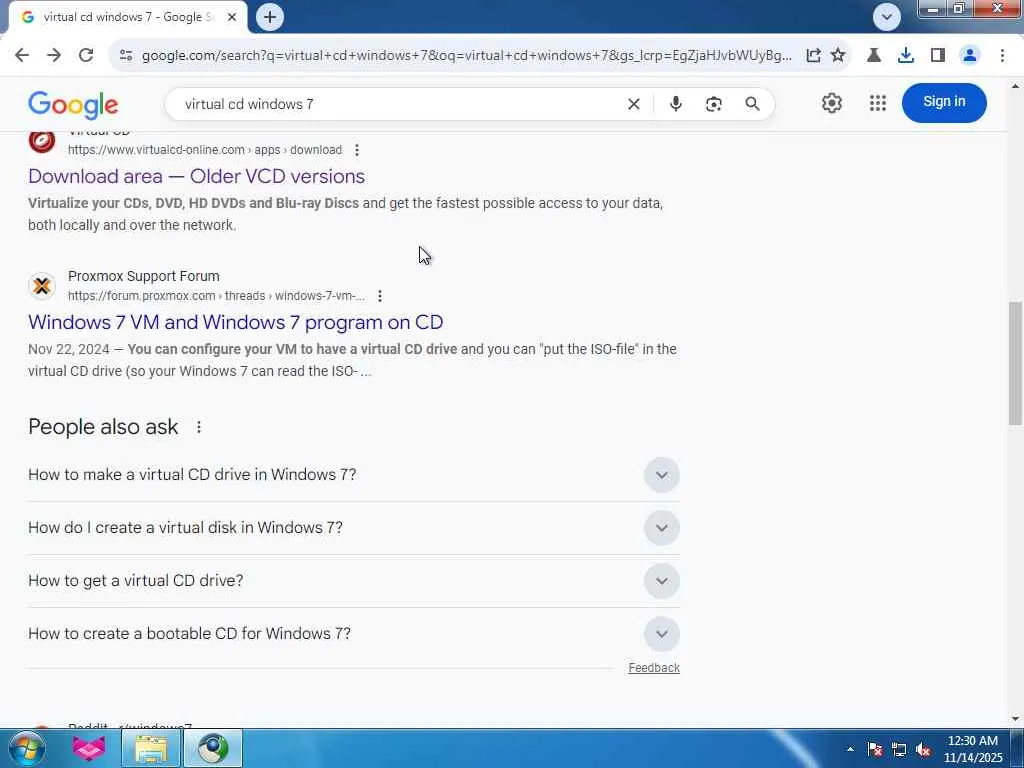Viewport: 1024px width, 768px height.
Task: Open Chrome profile avatar
Action: [x=970, y=56]
